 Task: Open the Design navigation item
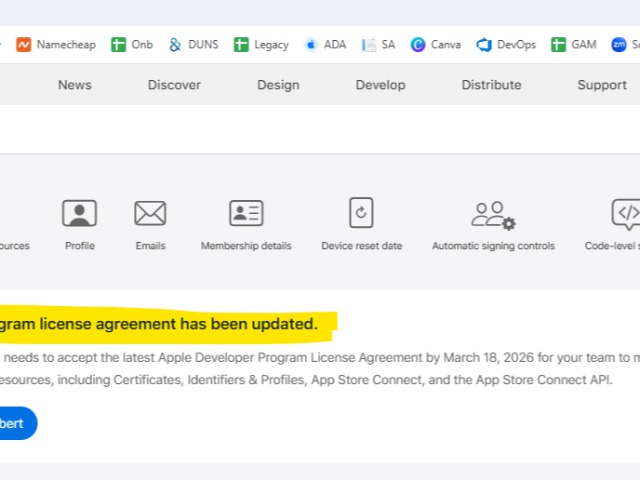coord(278,85)
